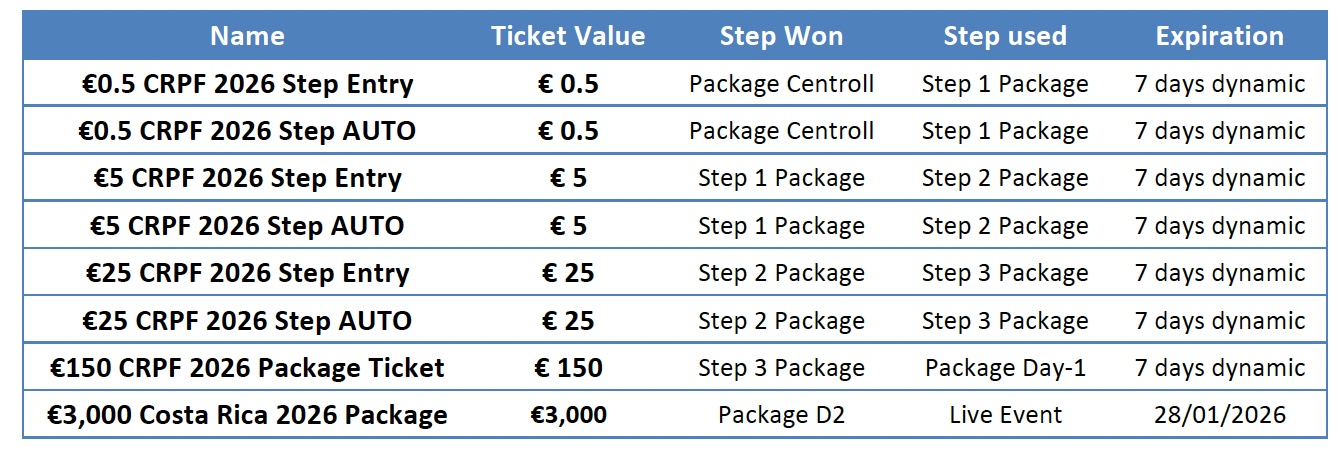
Task: Select the Step used column header
Action: point(1004,37)
